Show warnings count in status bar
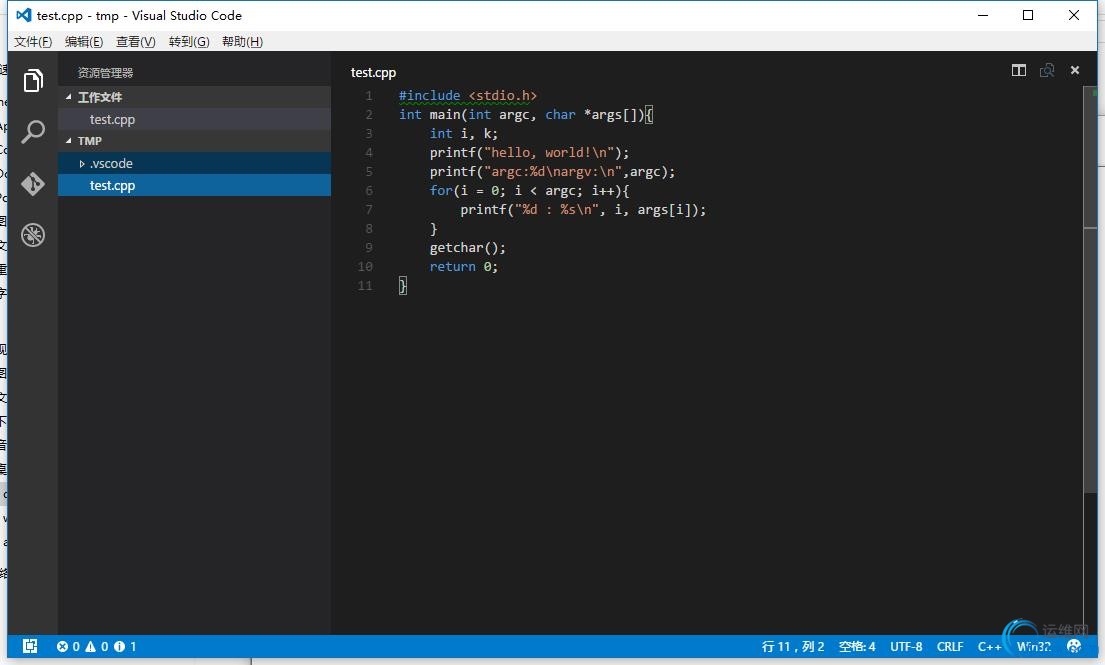This screenshot has width=1105, height=665. pyautogui.click(x=97, y=646)
